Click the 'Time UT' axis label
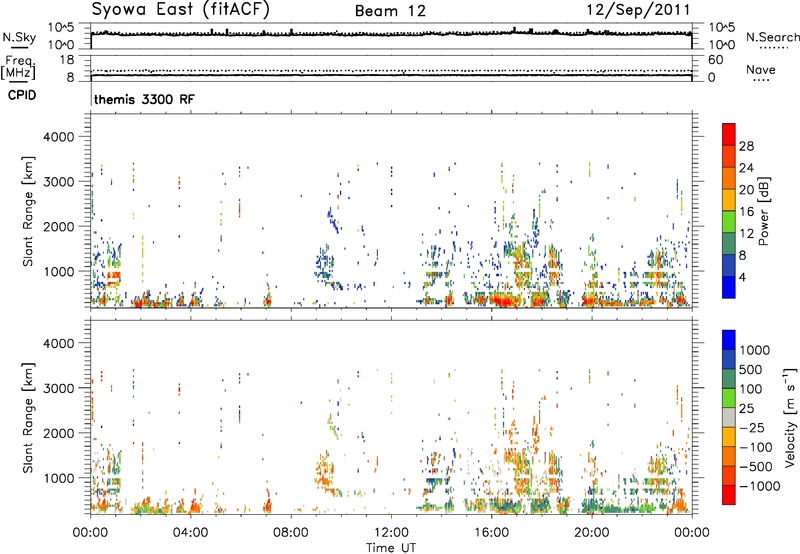800x554 pixels. click(391, 548)
